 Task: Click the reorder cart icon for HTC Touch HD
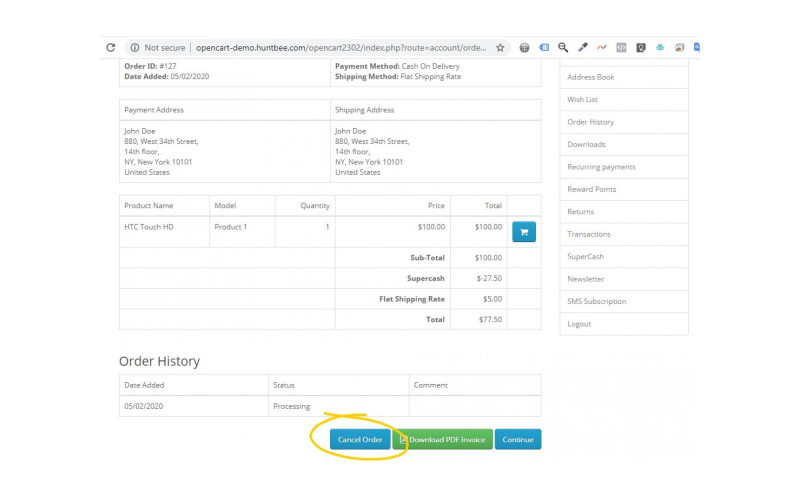point(524,232)
